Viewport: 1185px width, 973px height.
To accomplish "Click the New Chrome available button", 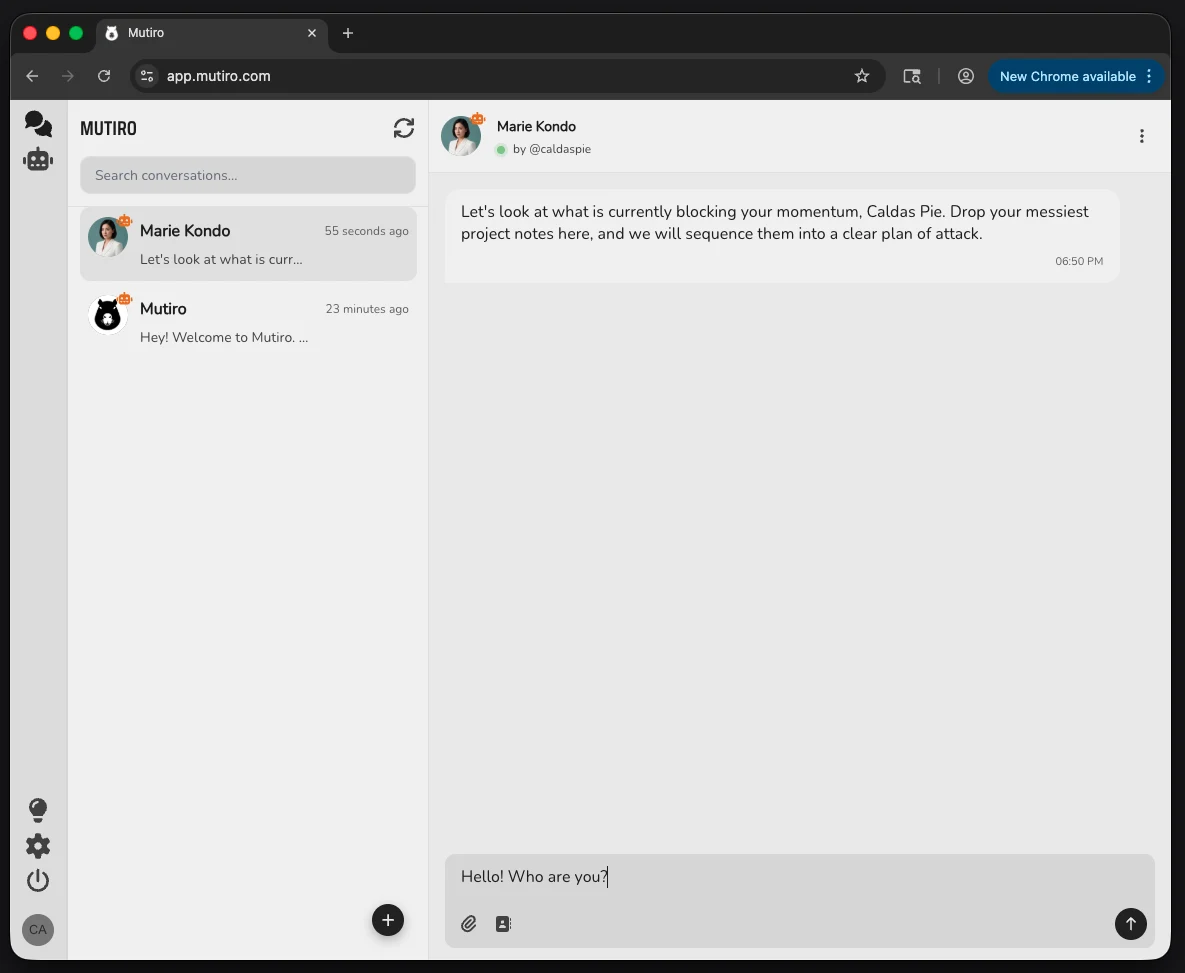I will (1067, 76).
